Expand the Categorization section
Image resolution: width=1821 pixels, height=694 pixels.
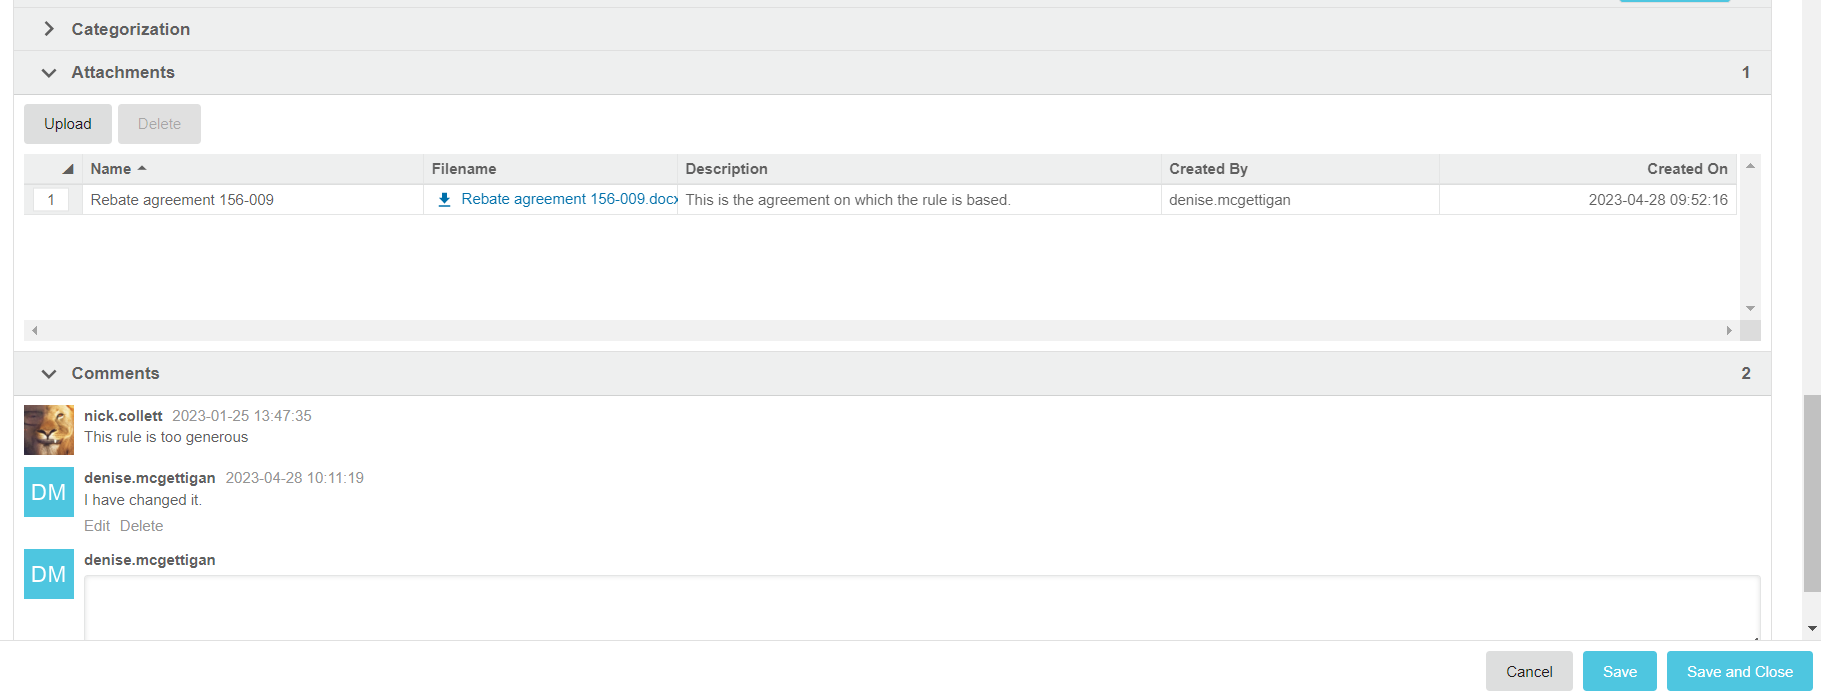[49, 29]
